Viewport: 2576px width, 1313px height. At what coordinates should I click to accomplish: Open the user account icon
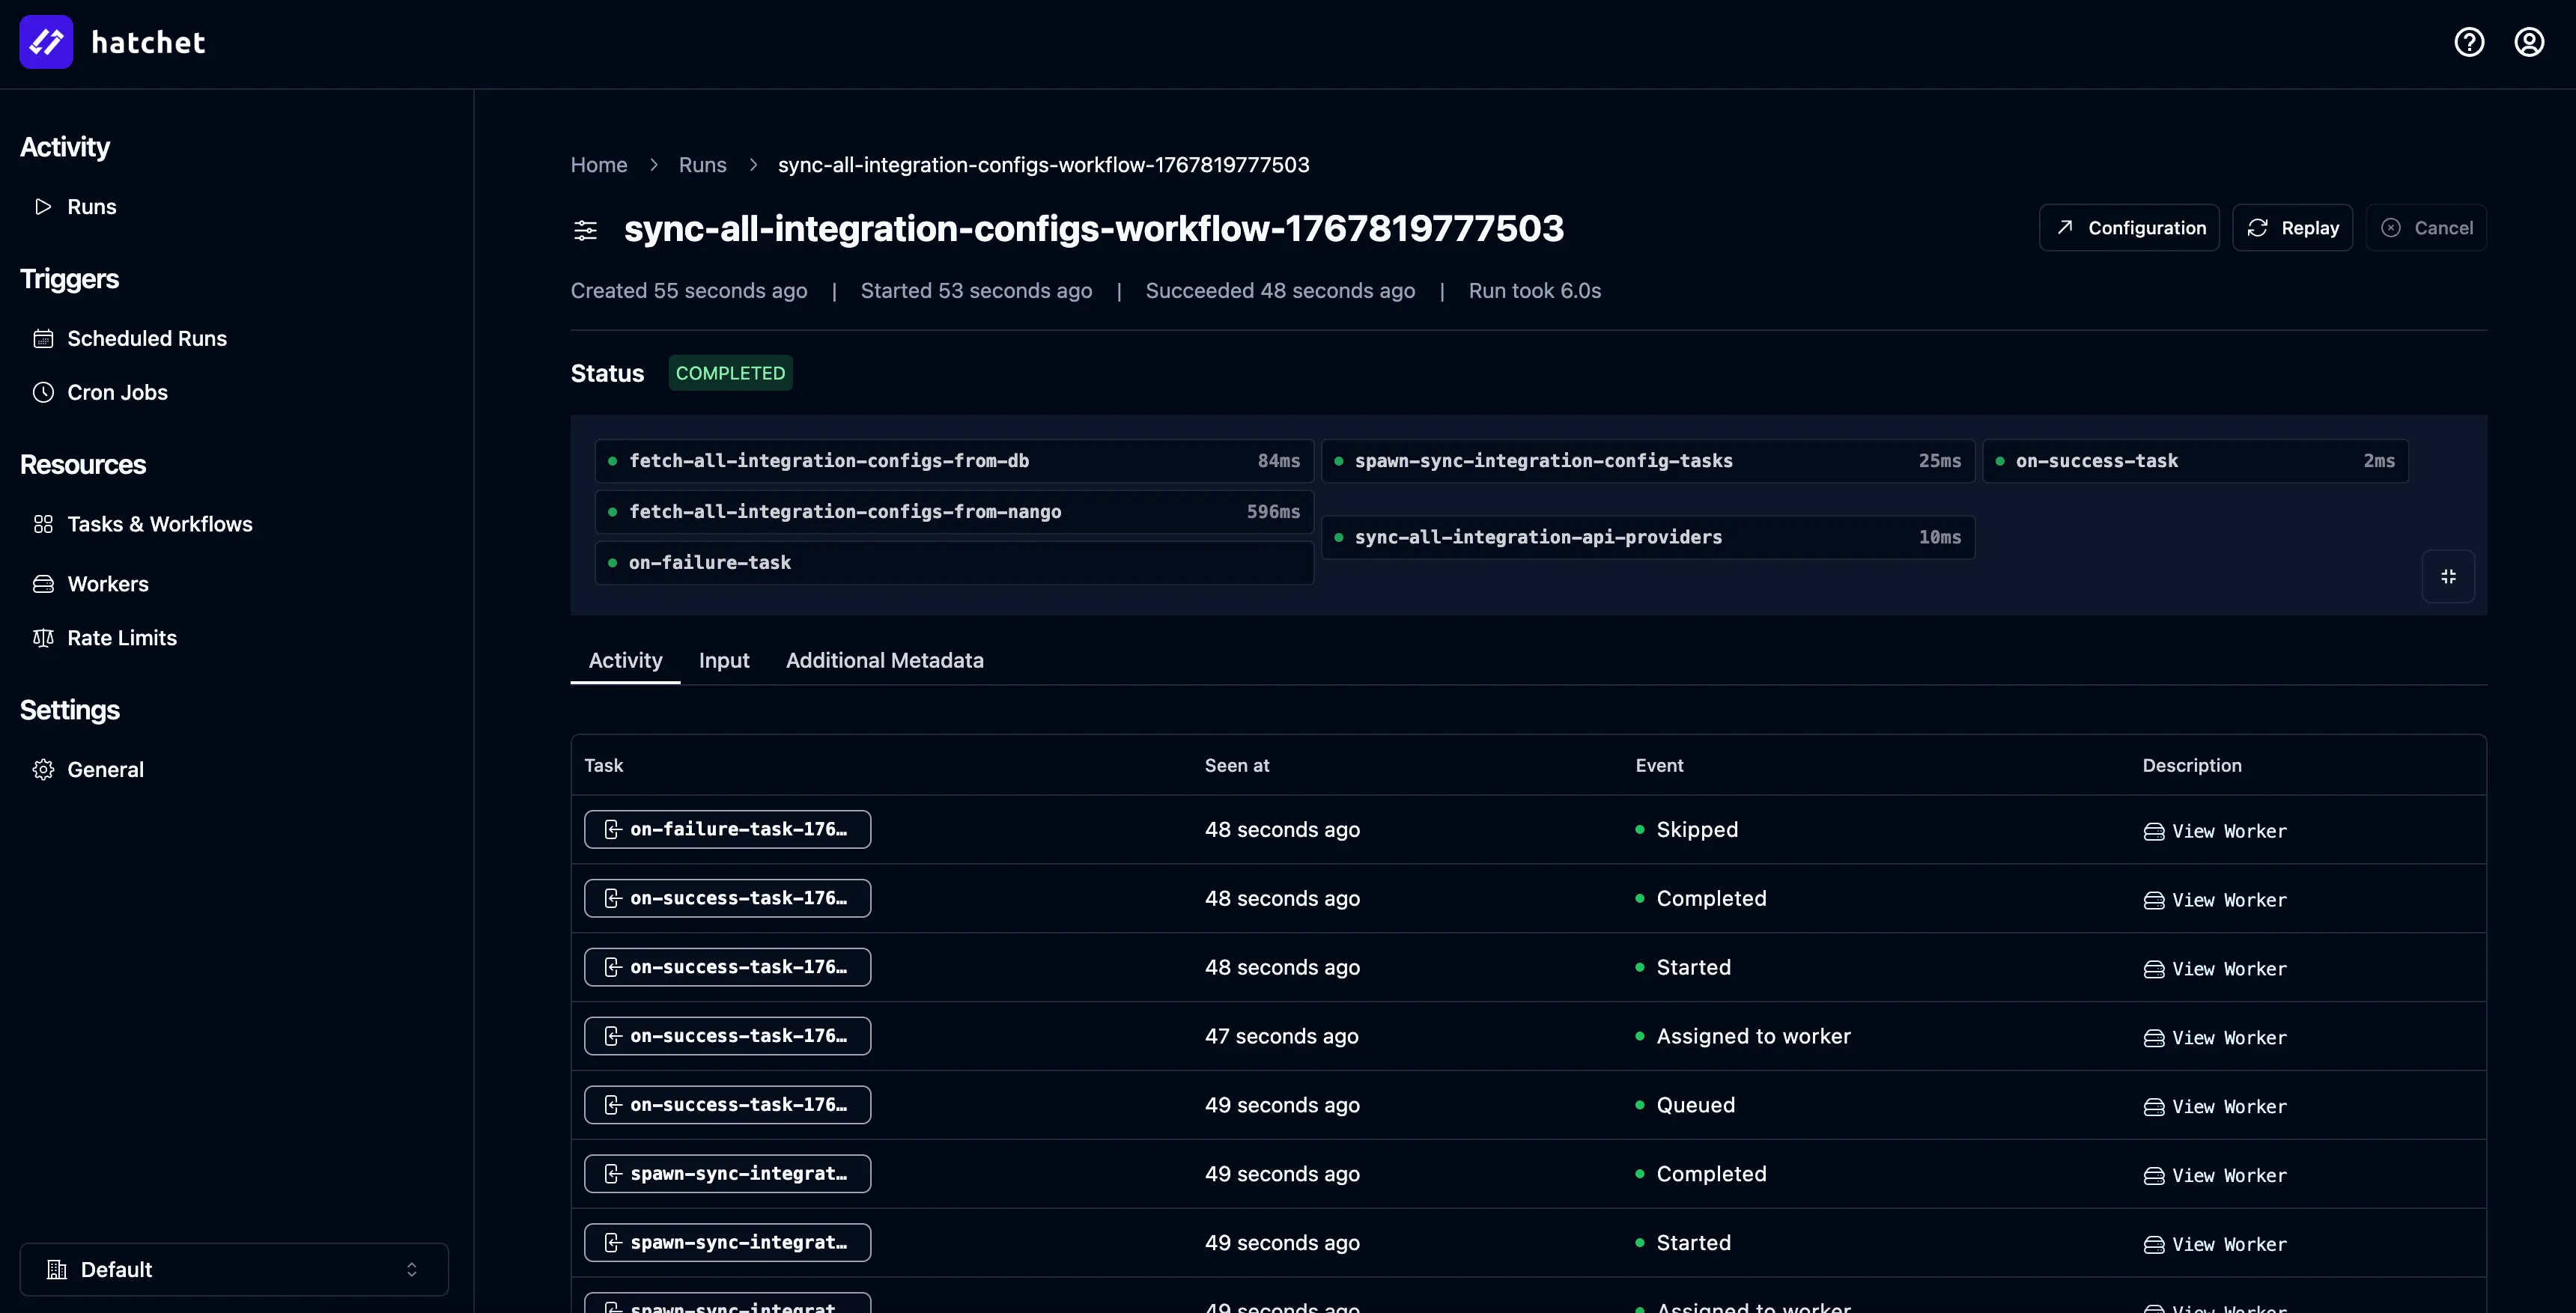tap(2529, 42)
